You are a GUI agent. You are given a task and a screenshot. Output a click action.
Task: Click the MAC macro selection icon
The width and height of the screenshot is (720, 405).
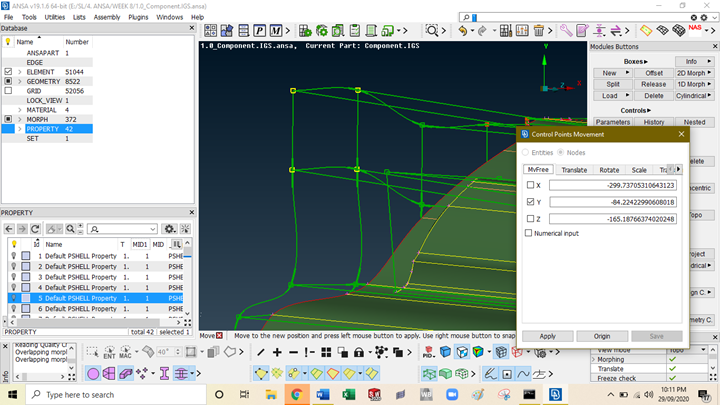[x=125, y=352]
